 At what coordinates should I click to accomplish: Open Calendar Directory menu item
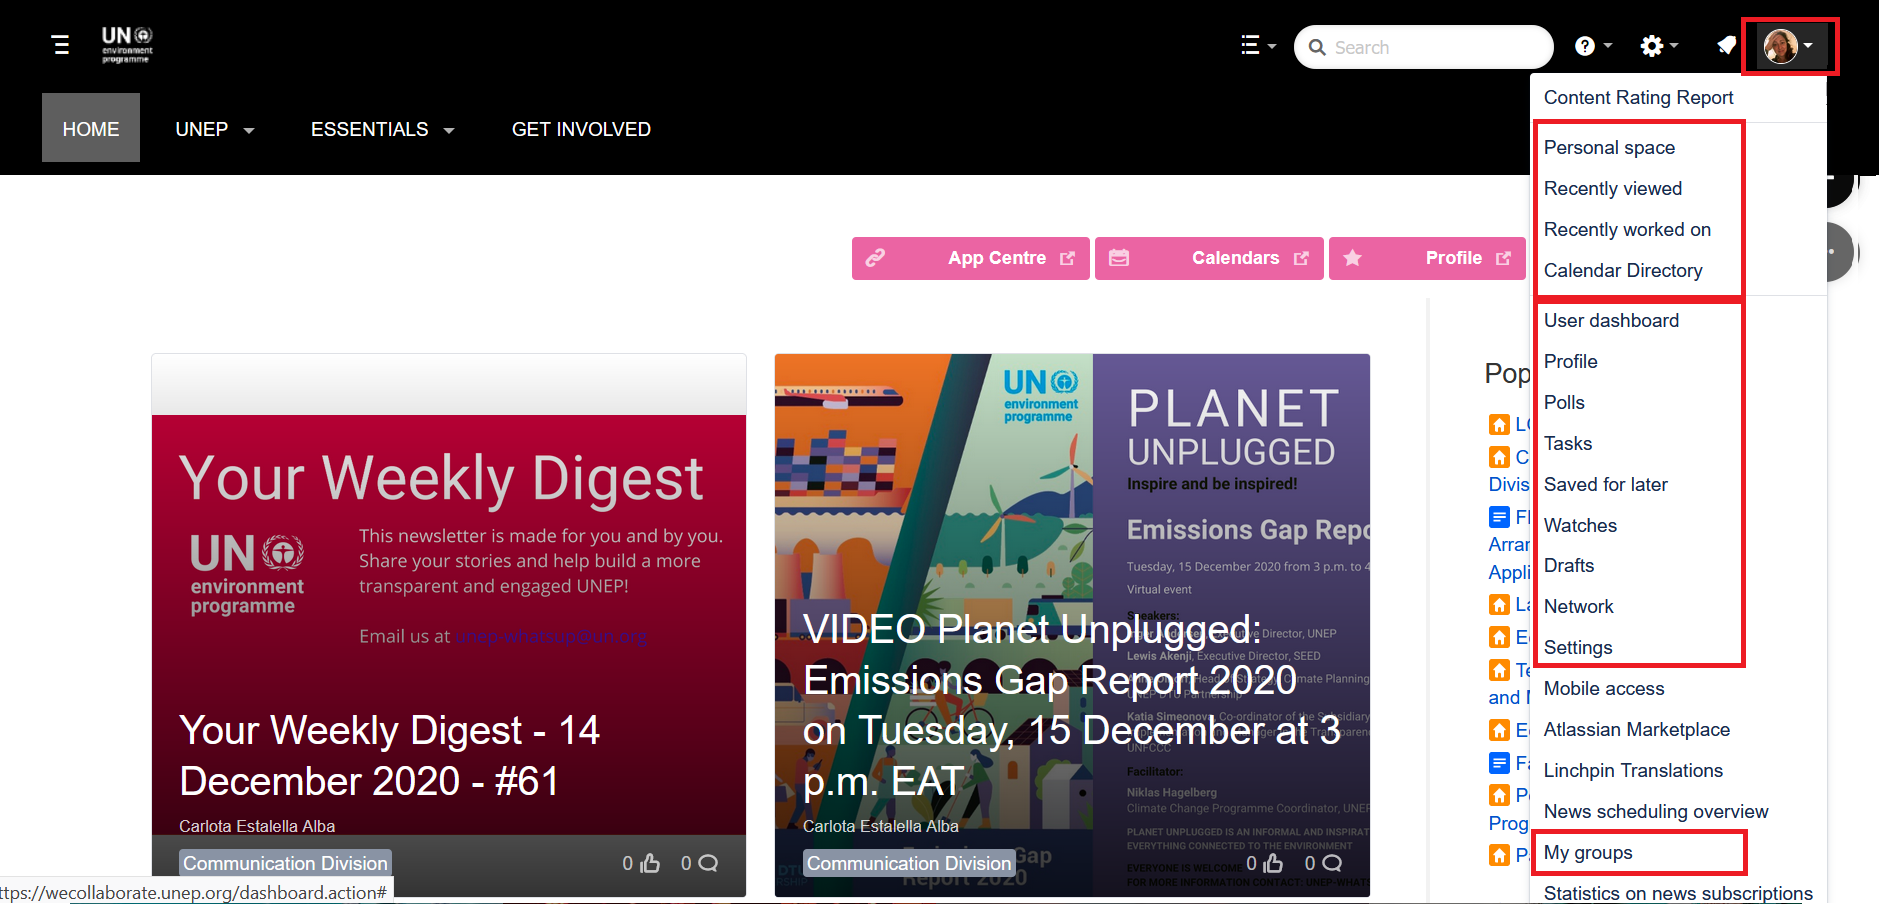pyautogui.click(x=1622, y=270)
